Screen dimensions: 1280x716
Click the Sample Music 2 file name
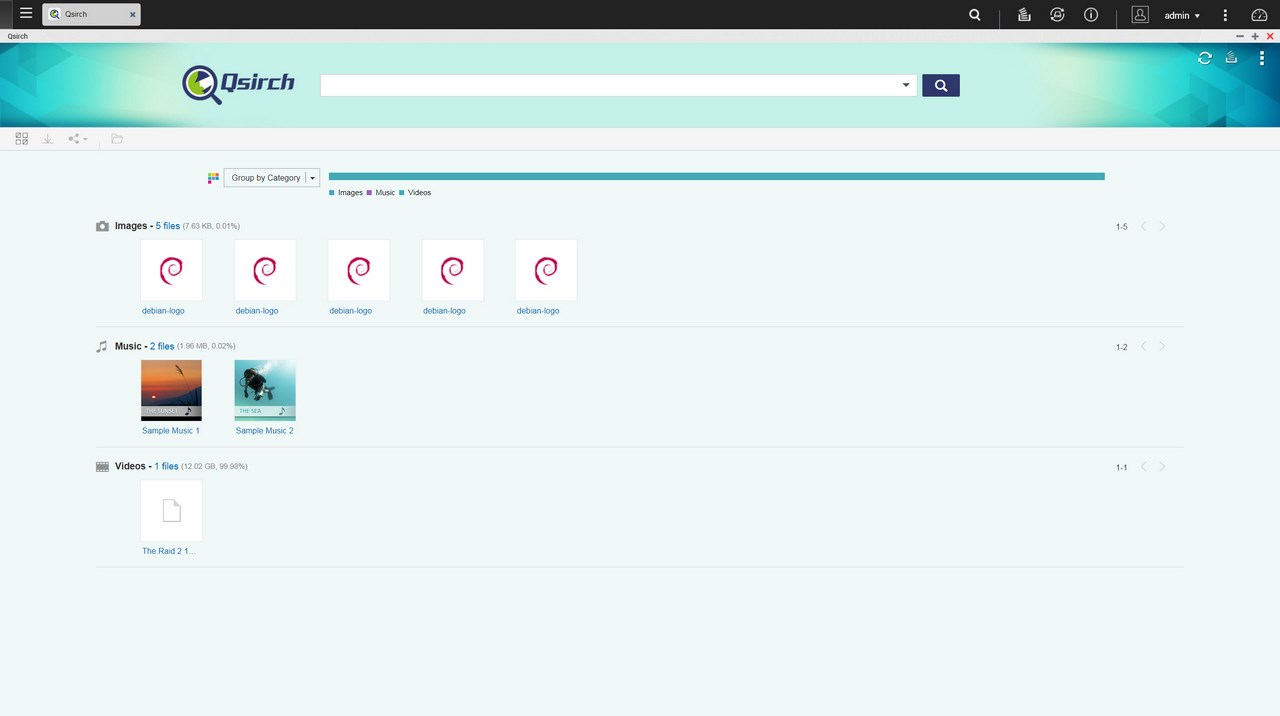point(265,431)
